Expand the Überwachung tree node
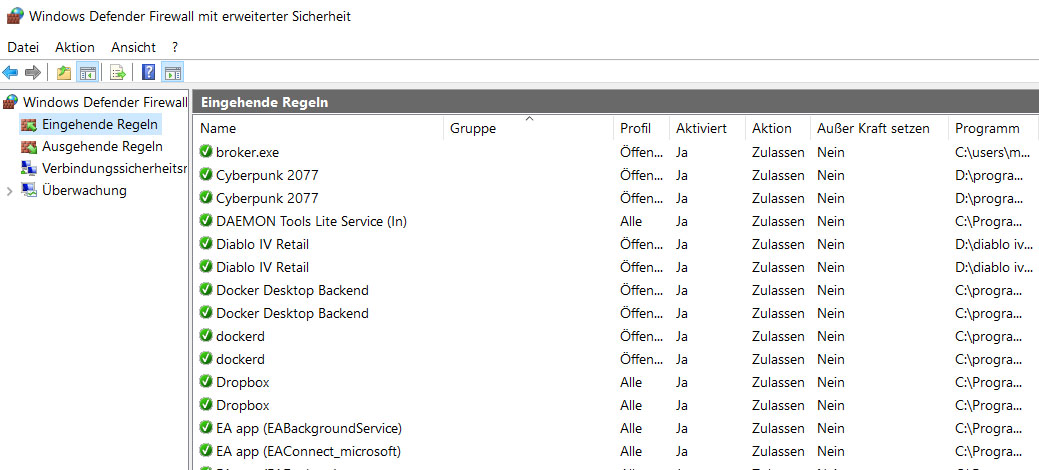The height and width of the screenshot is (470, 1039). tap(9, 191)
